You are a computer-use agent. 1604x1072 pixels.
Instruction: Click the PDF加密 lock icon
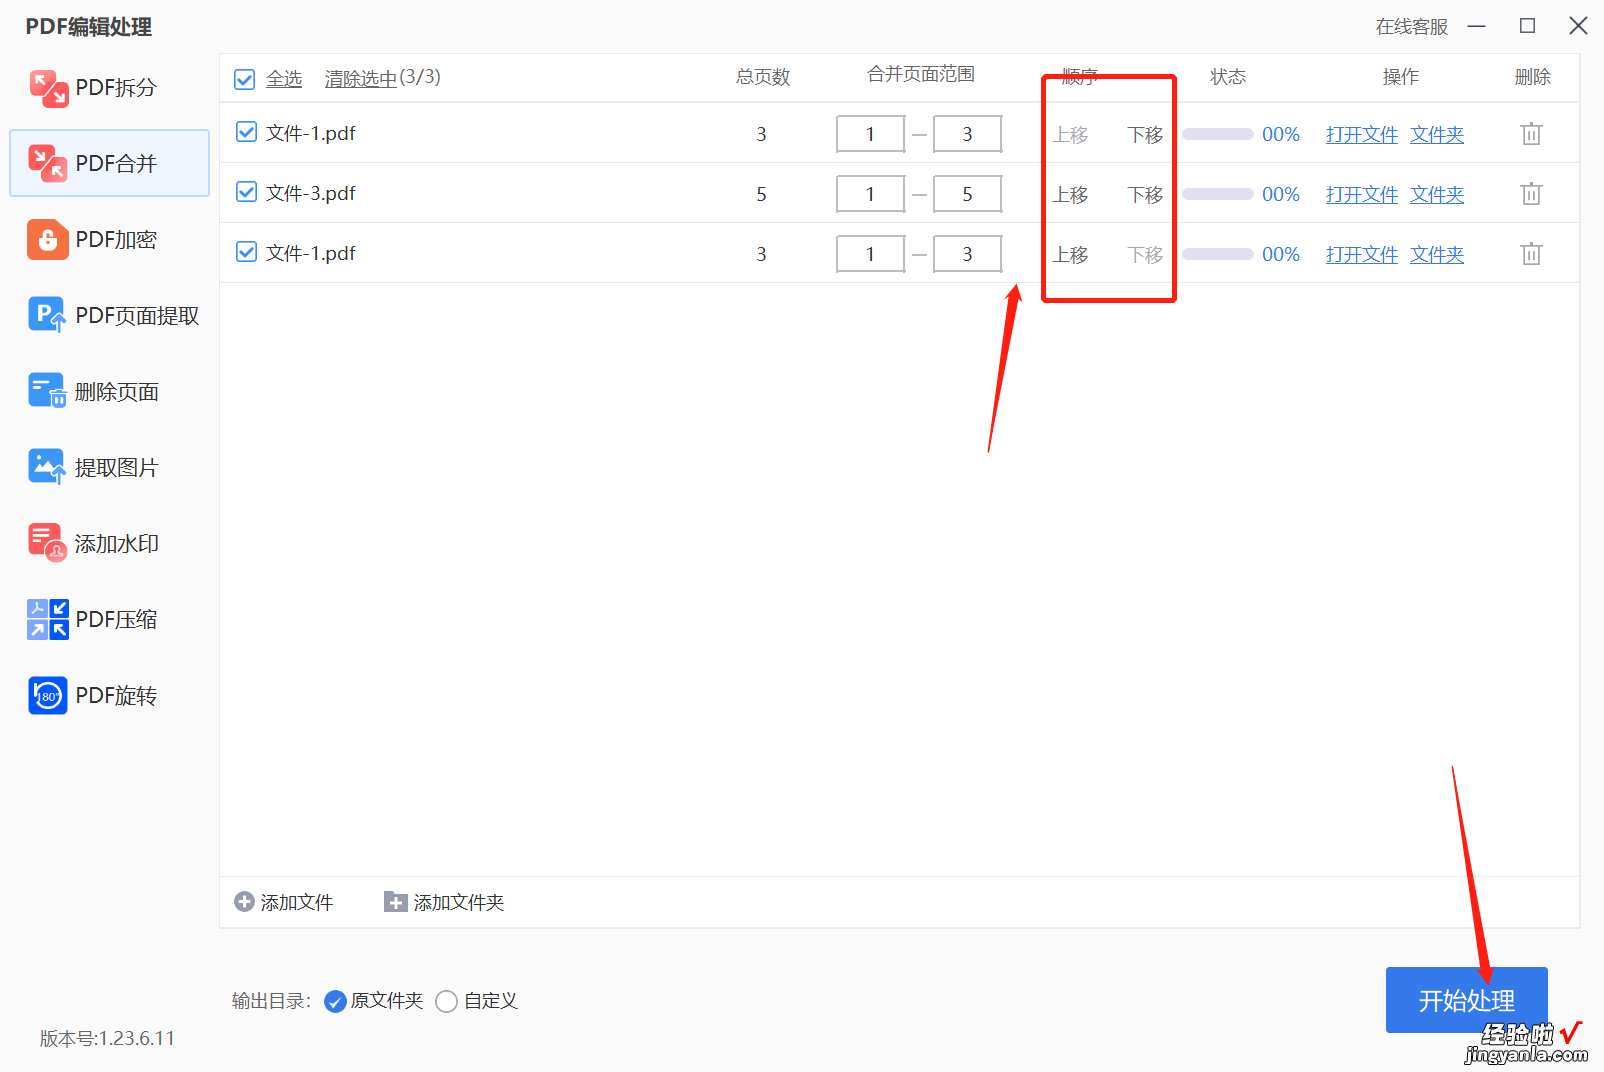pyautogui.click(x=48, y=240)
